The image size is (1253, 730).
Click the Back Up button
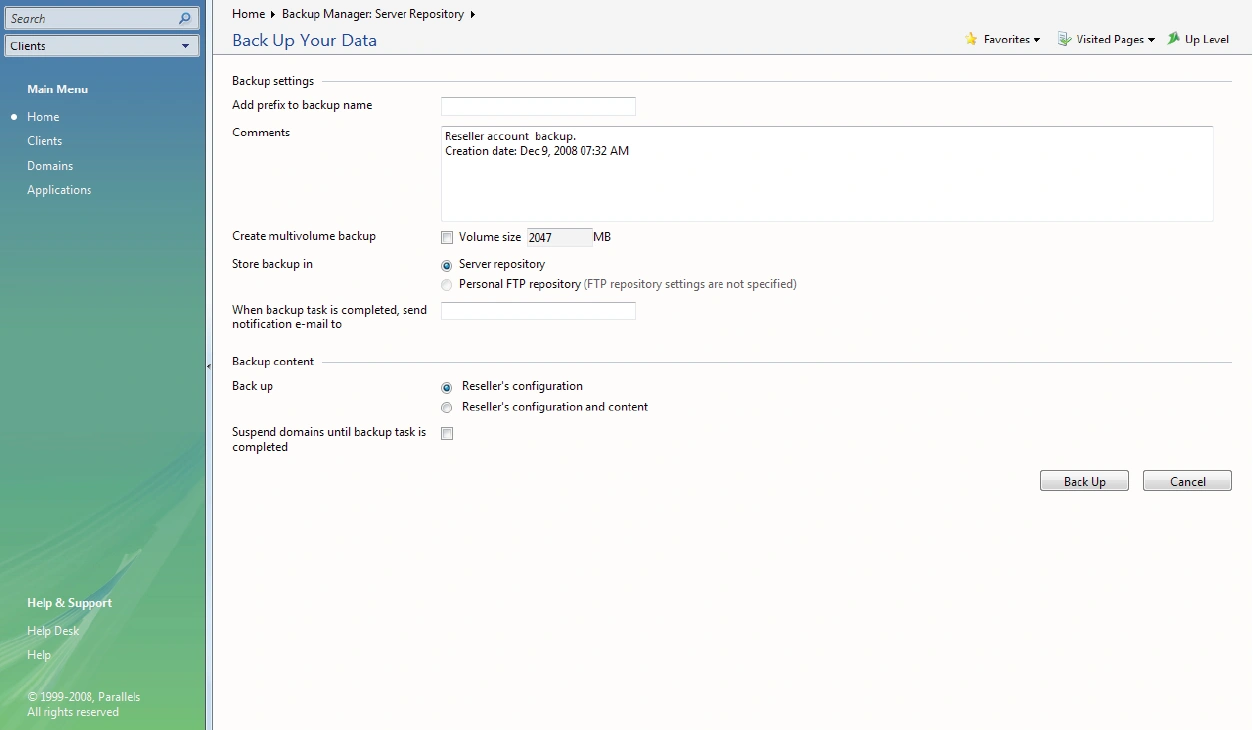click(x=1084, y=481)
